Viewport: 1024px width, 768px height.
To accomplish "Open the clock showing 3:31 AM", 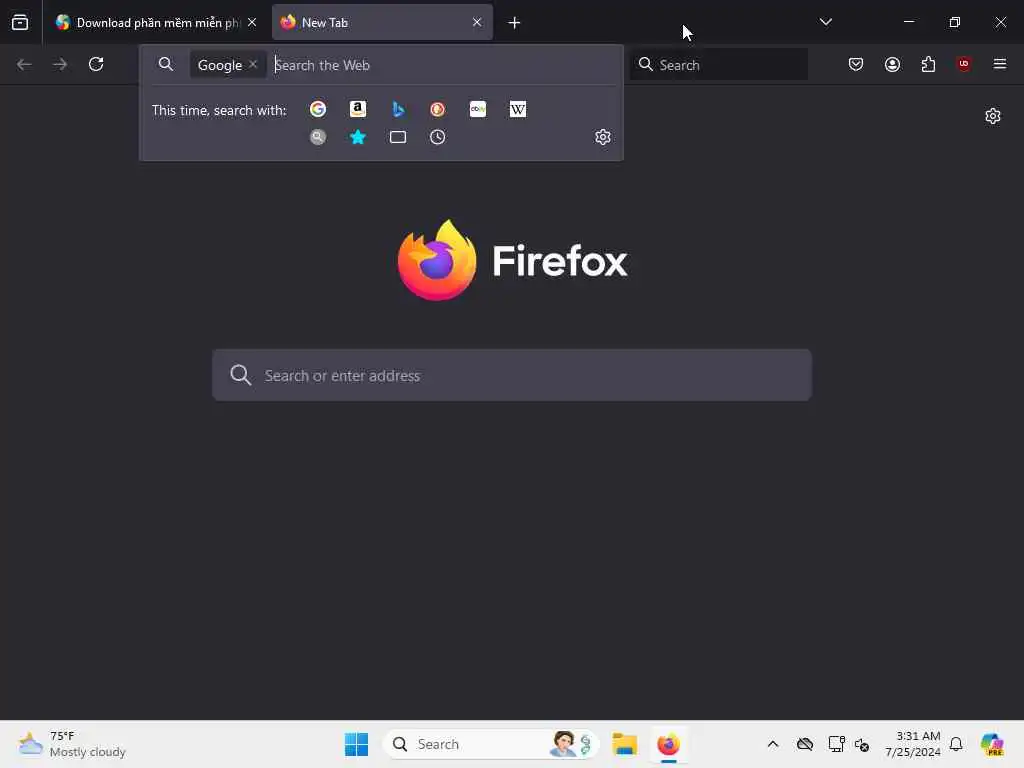I will tap(913, 744).
